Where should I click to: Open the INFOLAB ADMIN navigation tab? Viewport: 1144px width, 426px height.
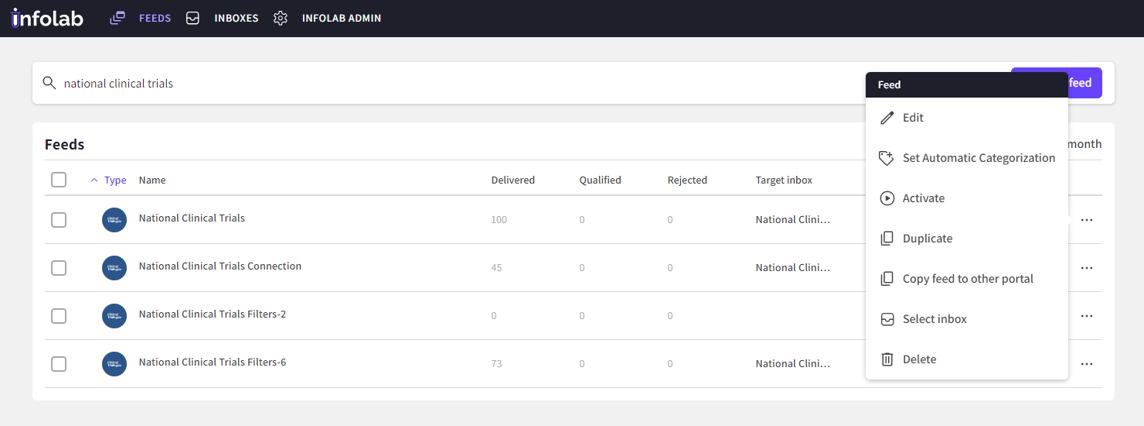pyautogui.click(x=341, y=18)
